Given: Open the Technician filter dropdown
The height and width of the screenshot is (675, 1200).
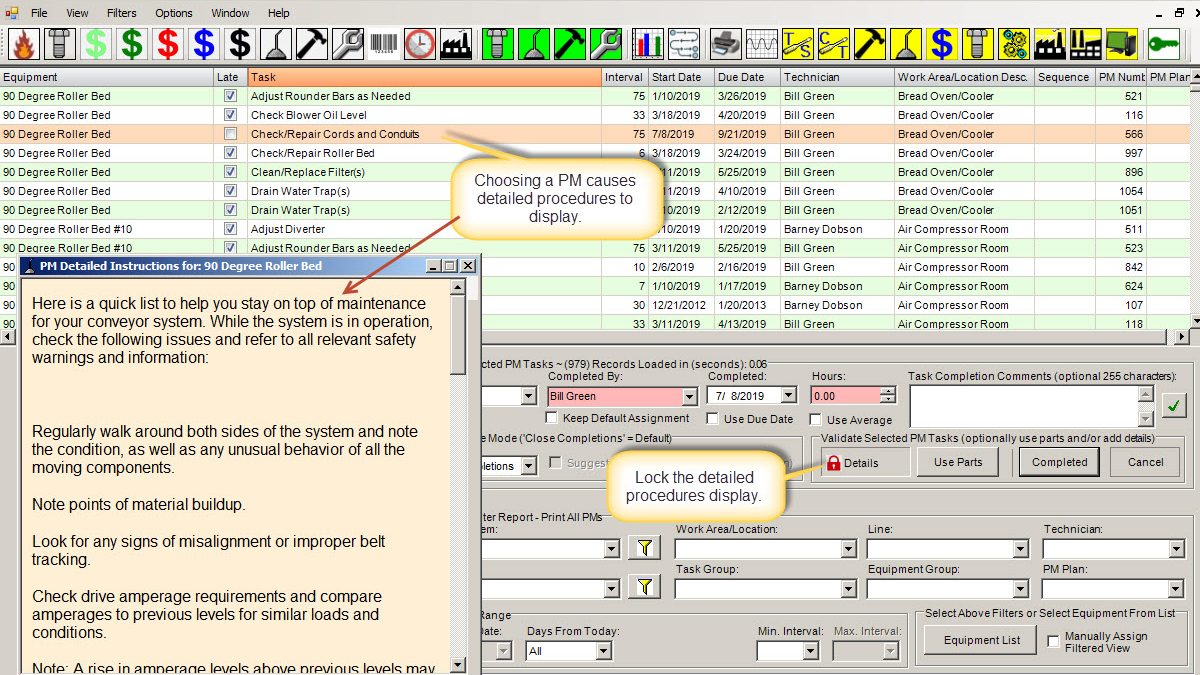Looking at the screenshot, I should click(1178, 547).
